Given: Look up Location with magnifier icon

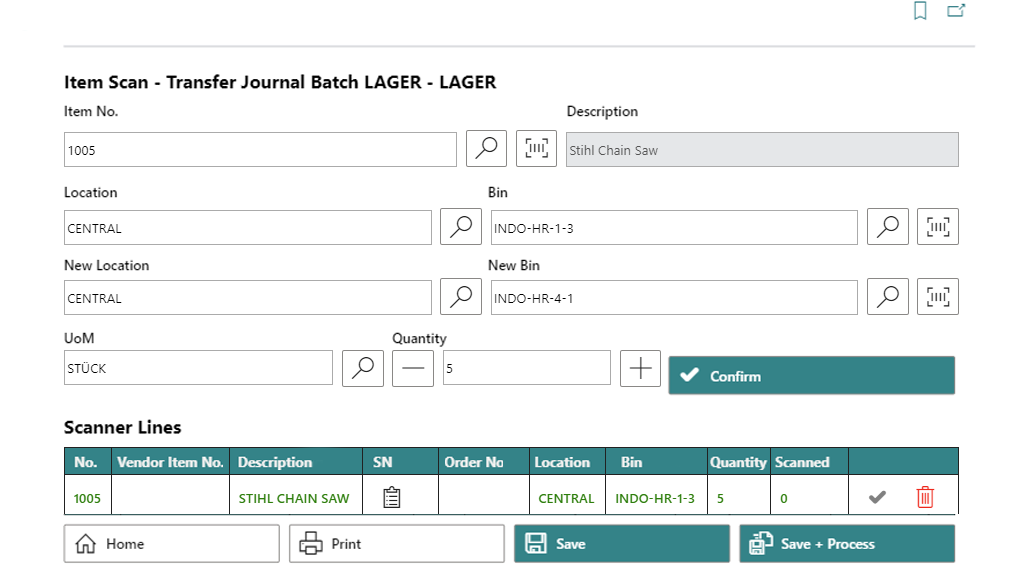Looking at the screenshot, I should (461, 227).
